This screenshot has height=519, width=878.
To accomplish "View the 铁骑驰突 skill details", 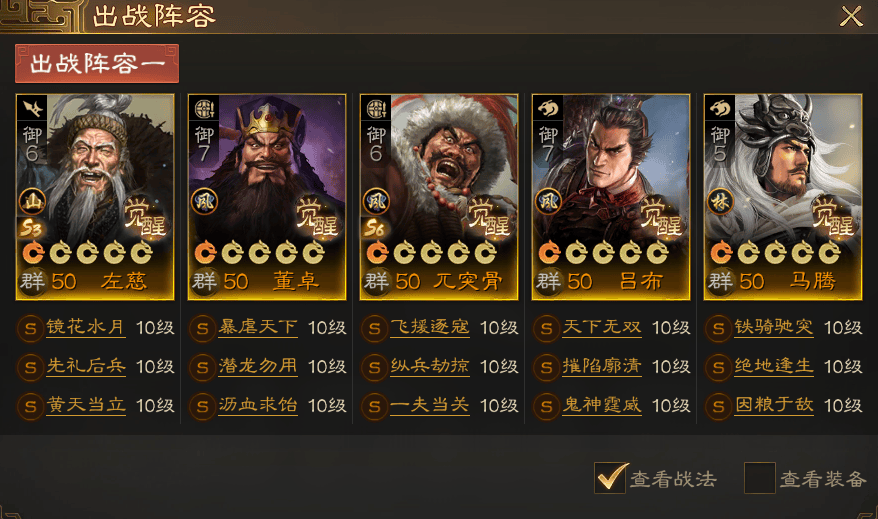I will point(774,327).
